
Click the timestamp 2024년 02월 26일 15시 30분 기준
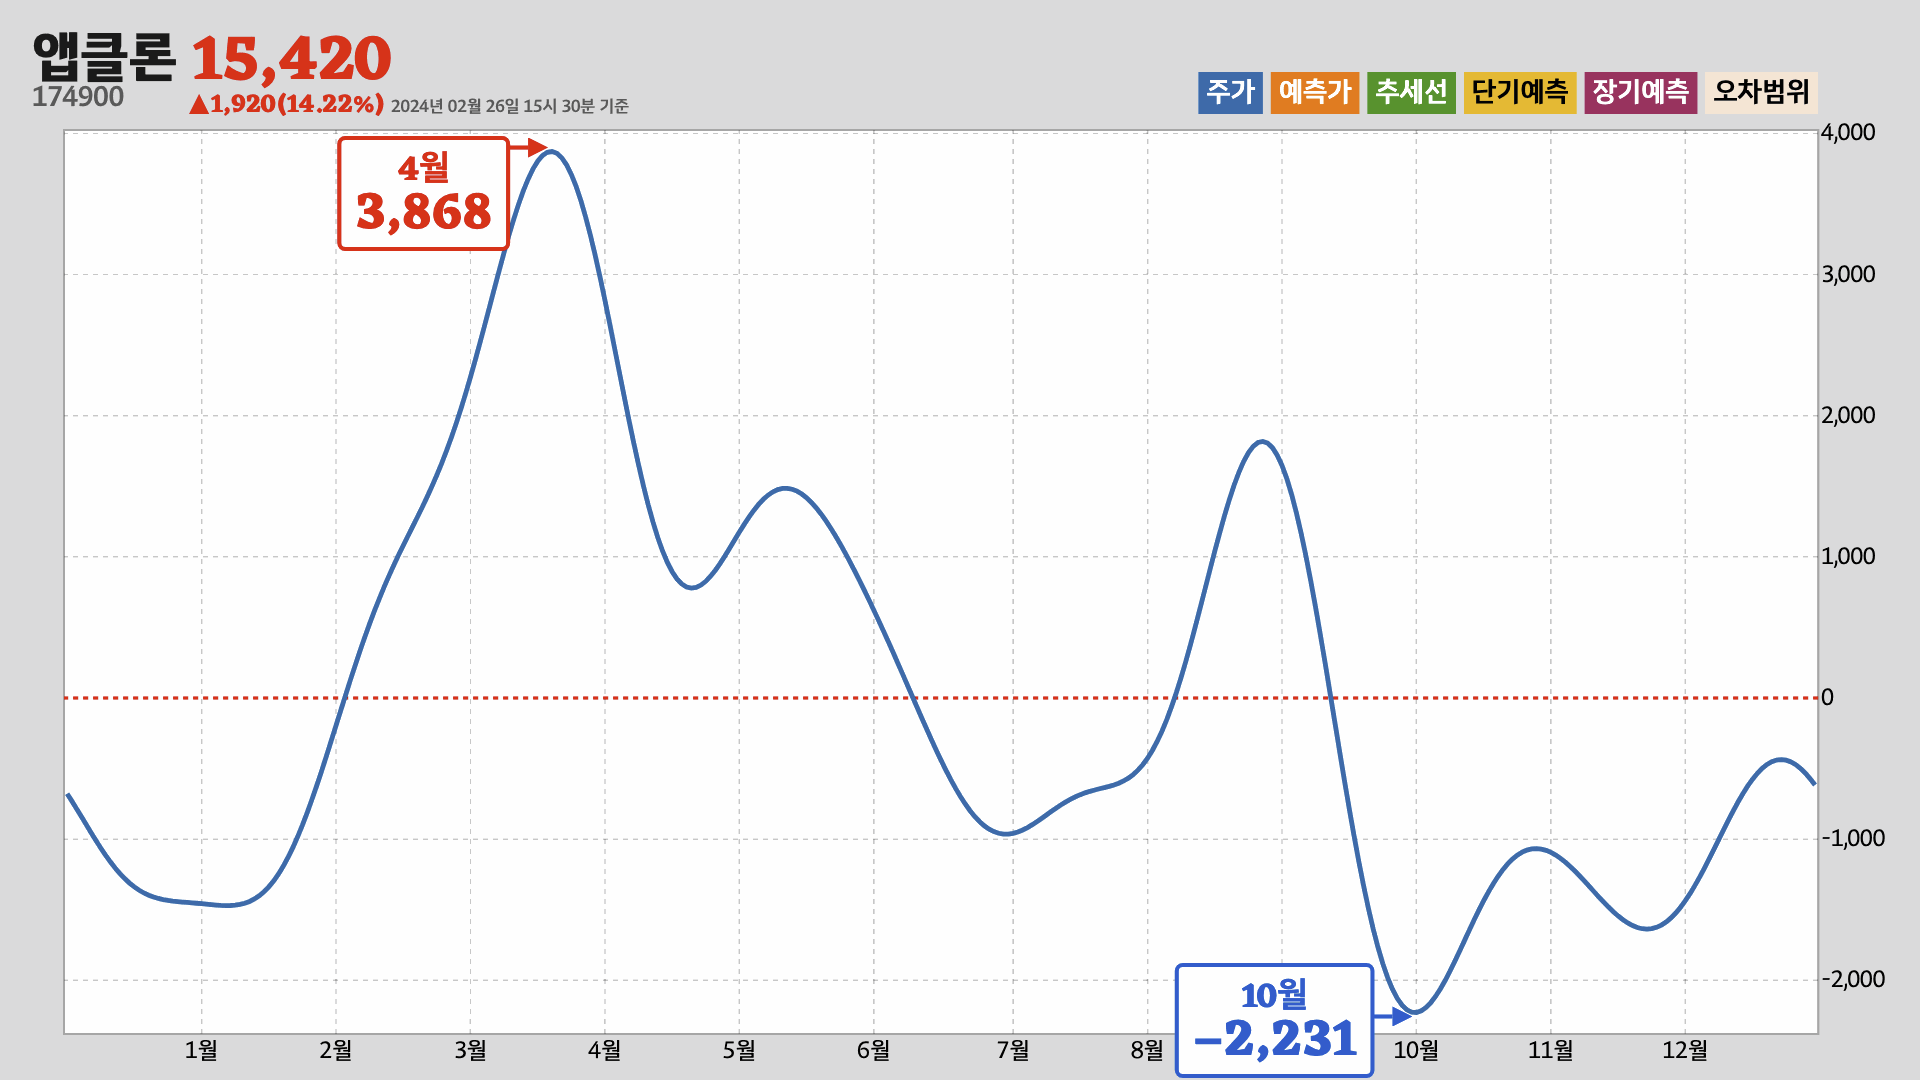(x=509, y=106)
